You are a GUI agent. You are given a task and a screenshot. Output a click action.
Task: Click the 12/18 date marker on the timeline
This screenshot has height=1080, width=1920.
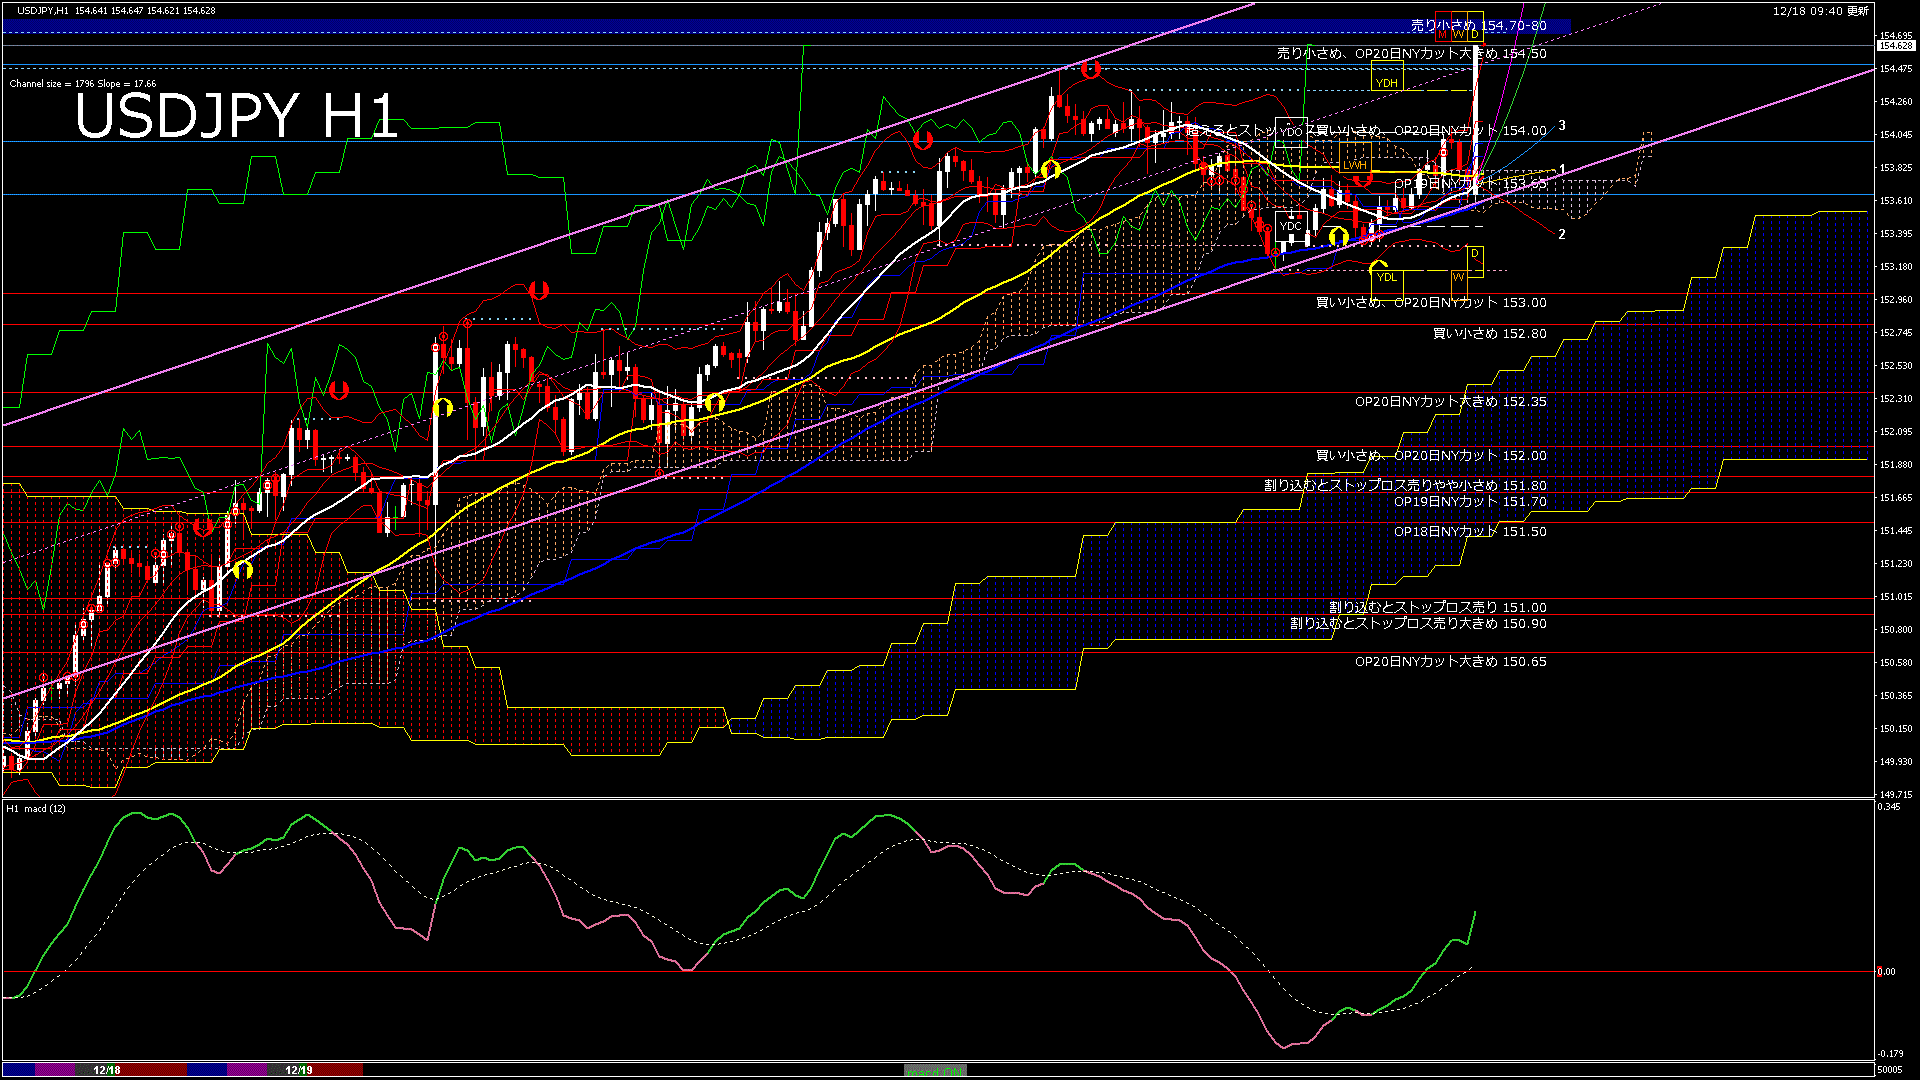click(107, 1070)
